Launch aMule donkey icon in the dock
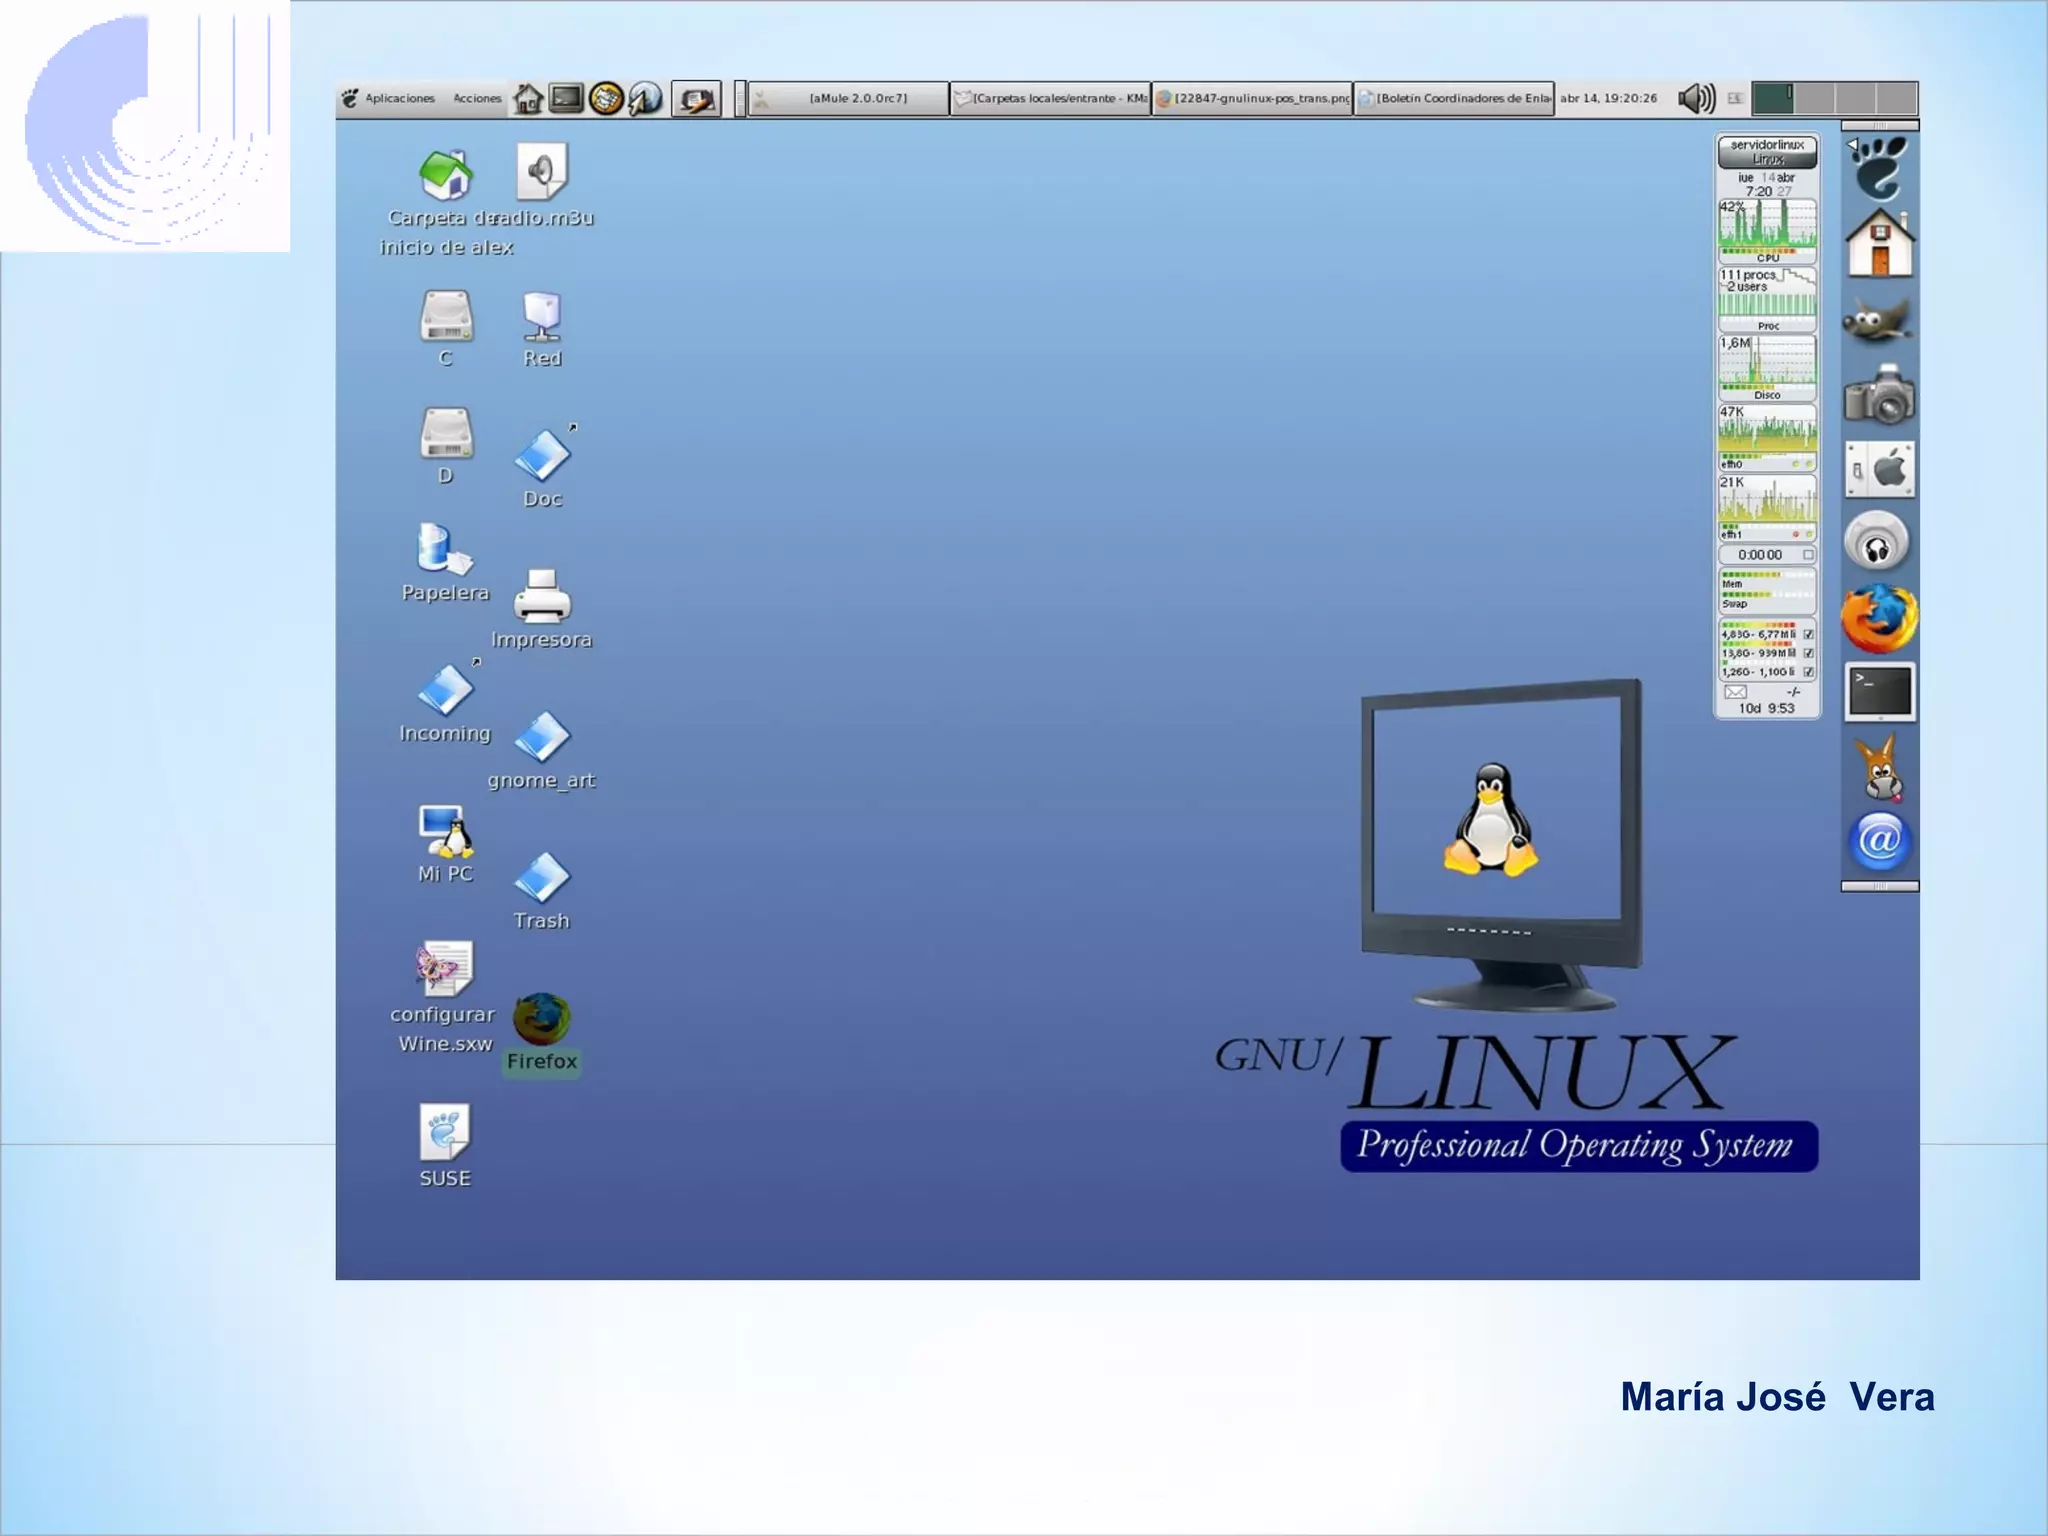Viewport: 2048px width, 1536px height. click(1879, 768)
